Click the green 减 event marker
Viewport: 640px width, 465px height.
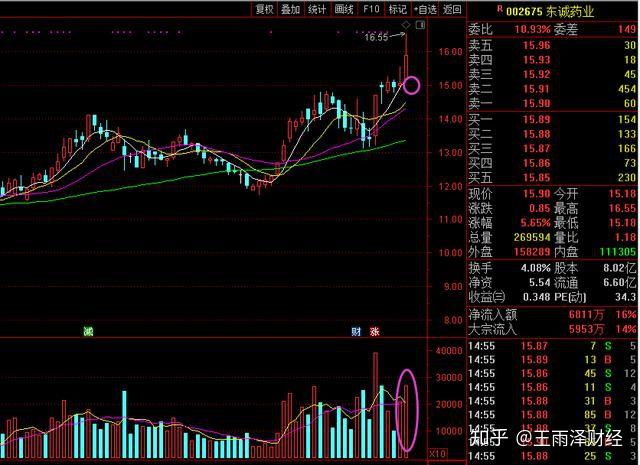point(88,331)
